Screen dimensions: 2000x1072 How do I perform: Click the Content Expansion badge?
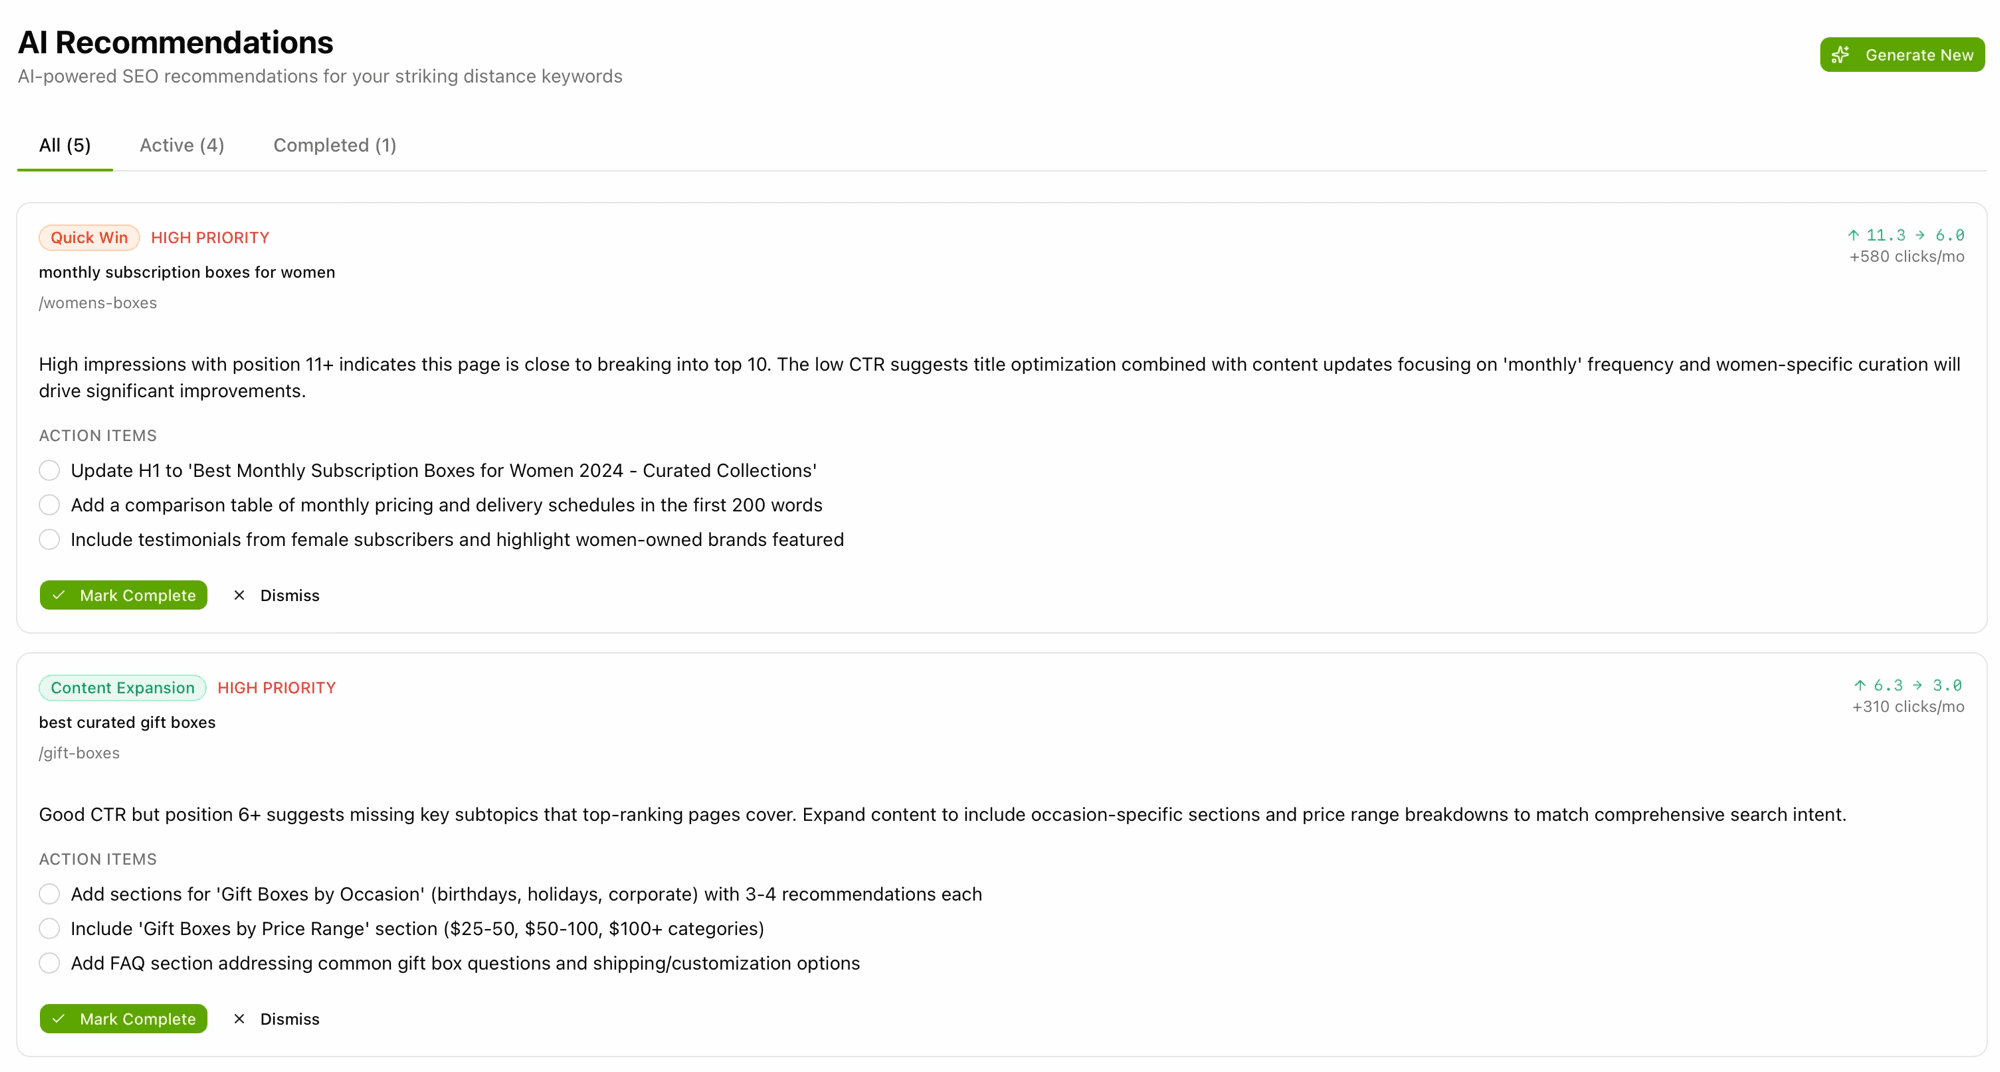click(121, 687)
